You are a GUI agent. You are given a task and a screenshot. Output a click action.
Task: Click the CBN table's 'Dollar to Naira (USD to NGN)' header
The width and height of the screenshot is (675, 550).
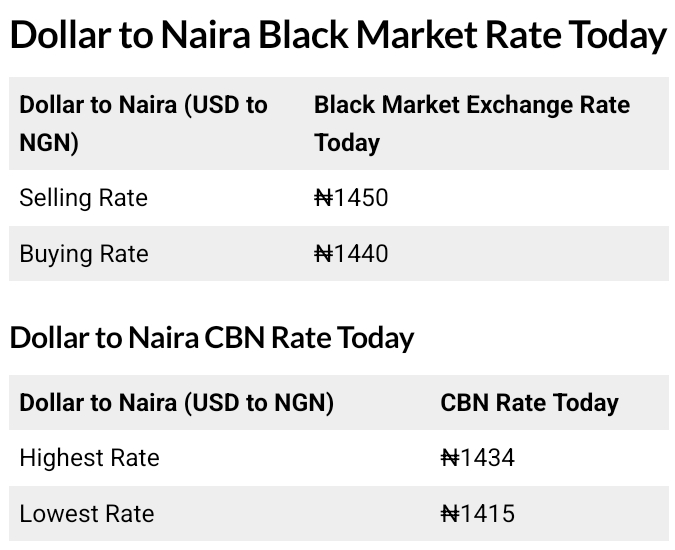point(176,403)
